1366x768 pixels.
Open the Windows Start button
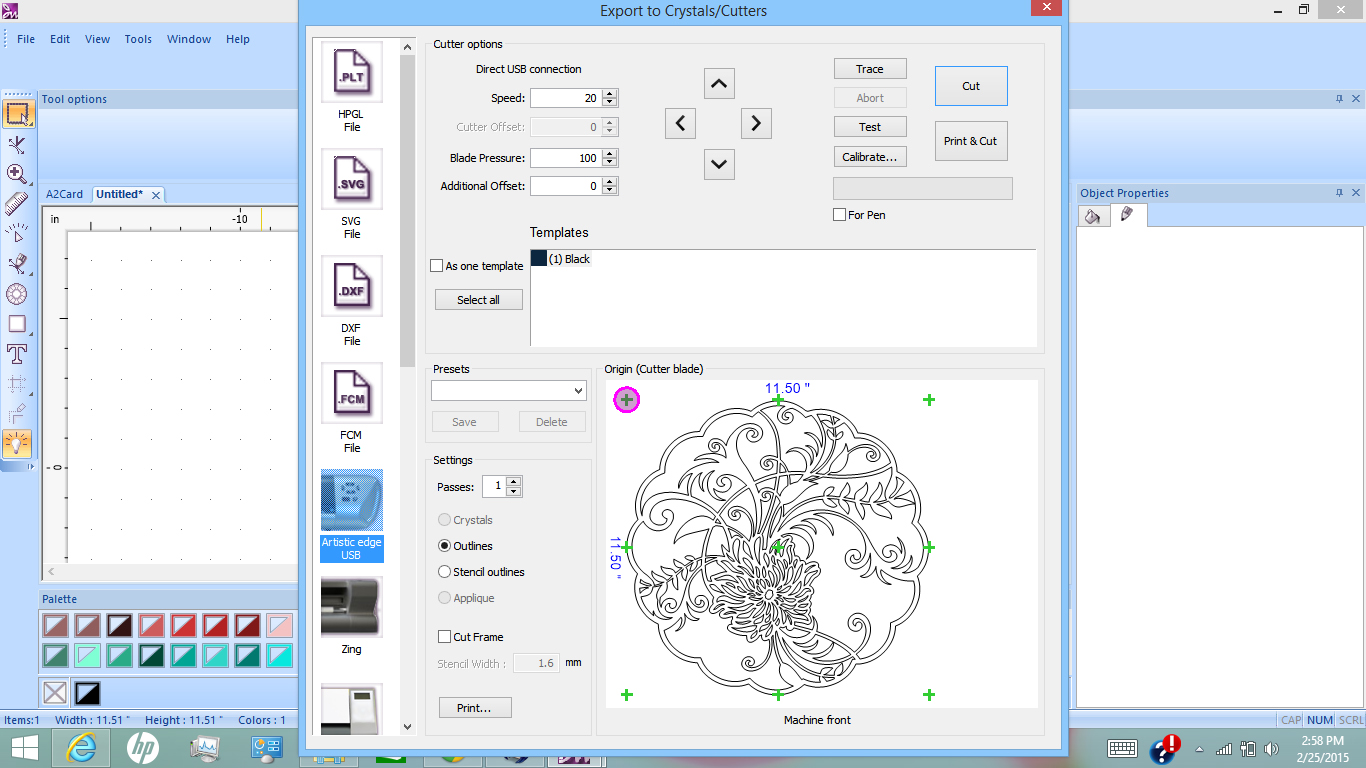(24, 748)
